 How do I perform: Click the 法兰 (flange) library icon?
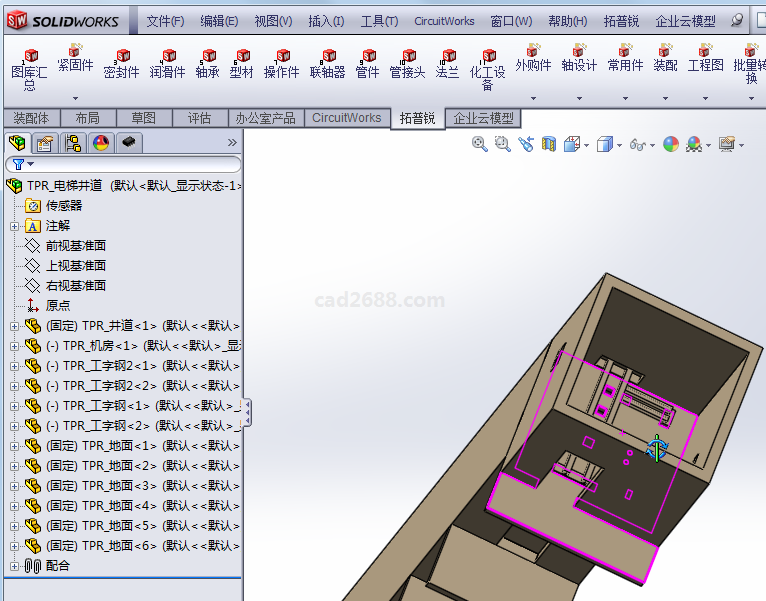(447, 64)
